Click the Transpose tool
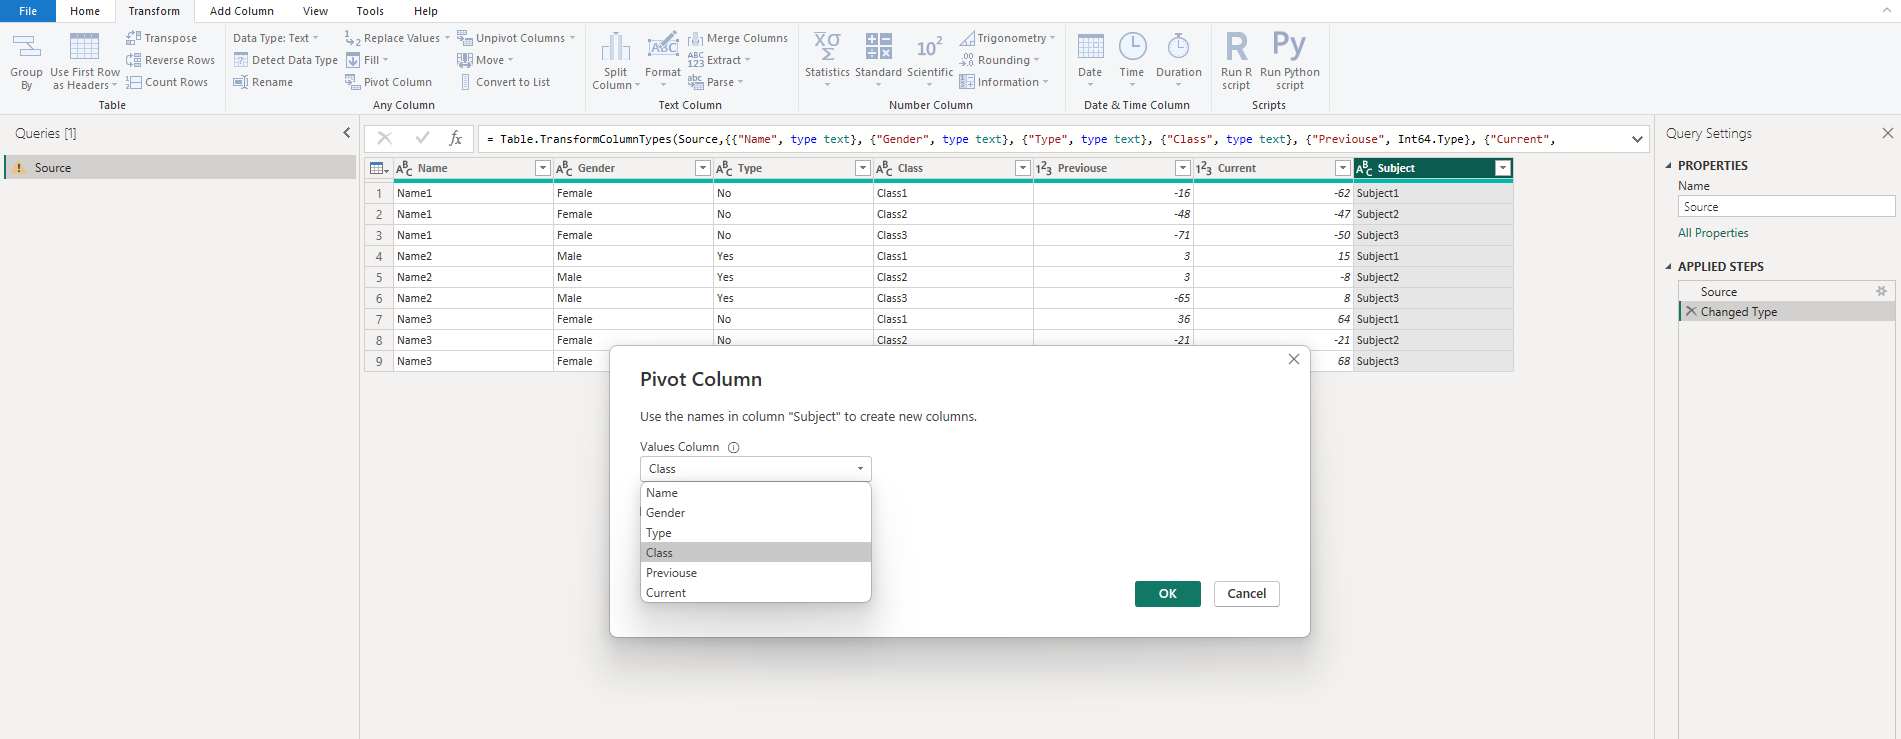Image resolution: width=1901 pixels, height=739 pixels. click(x=162, y=38)
